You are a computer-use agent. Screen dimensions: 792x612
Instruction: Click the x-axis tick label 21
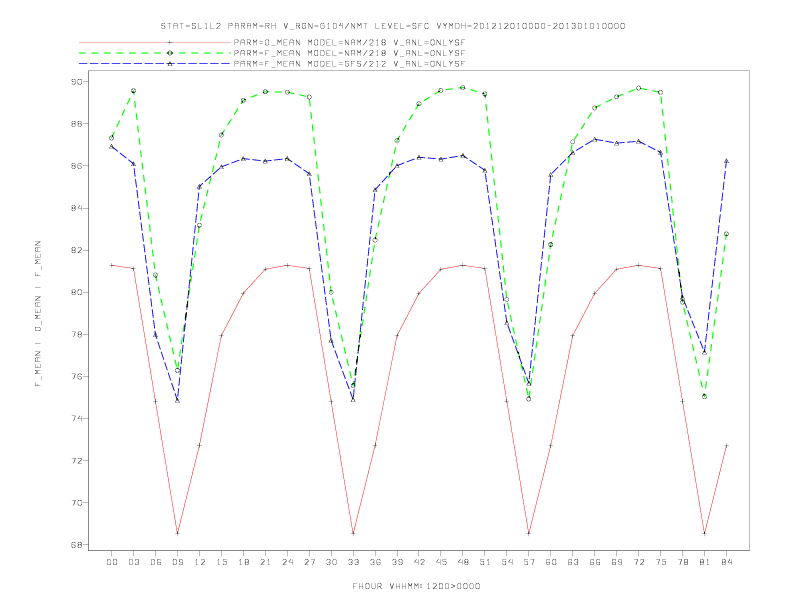pyautogui.click(x=265, y=562)
